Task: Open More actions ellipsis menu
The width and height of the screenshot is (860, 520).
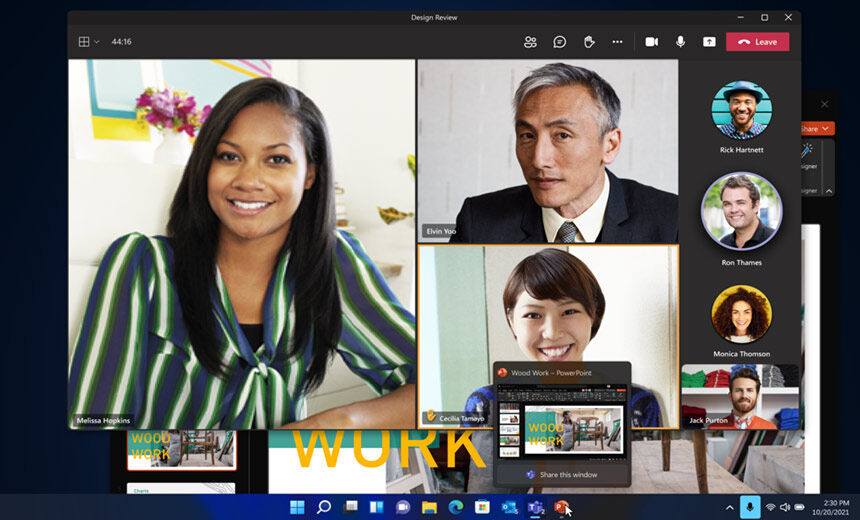Action: click(617, 42)
